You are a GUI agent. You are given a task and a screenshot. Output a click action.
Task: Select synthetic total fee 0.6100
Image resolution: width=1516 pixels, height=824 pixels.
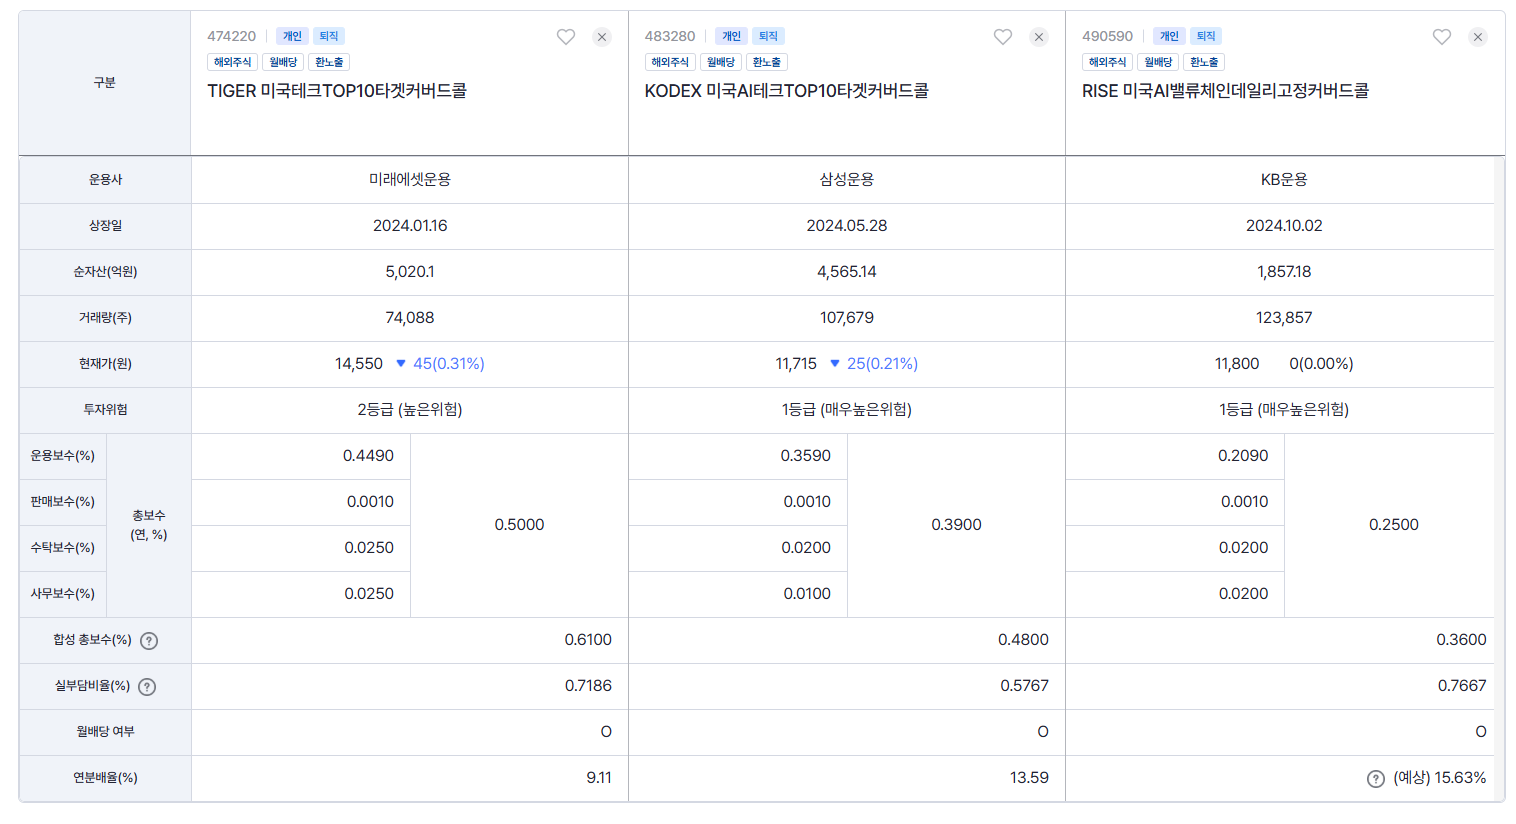click(x=588, y=640)
